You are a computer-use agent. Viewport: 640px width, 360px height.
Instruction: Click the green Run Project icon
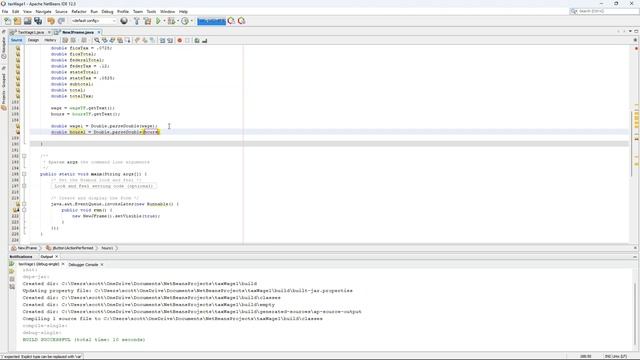158,21
